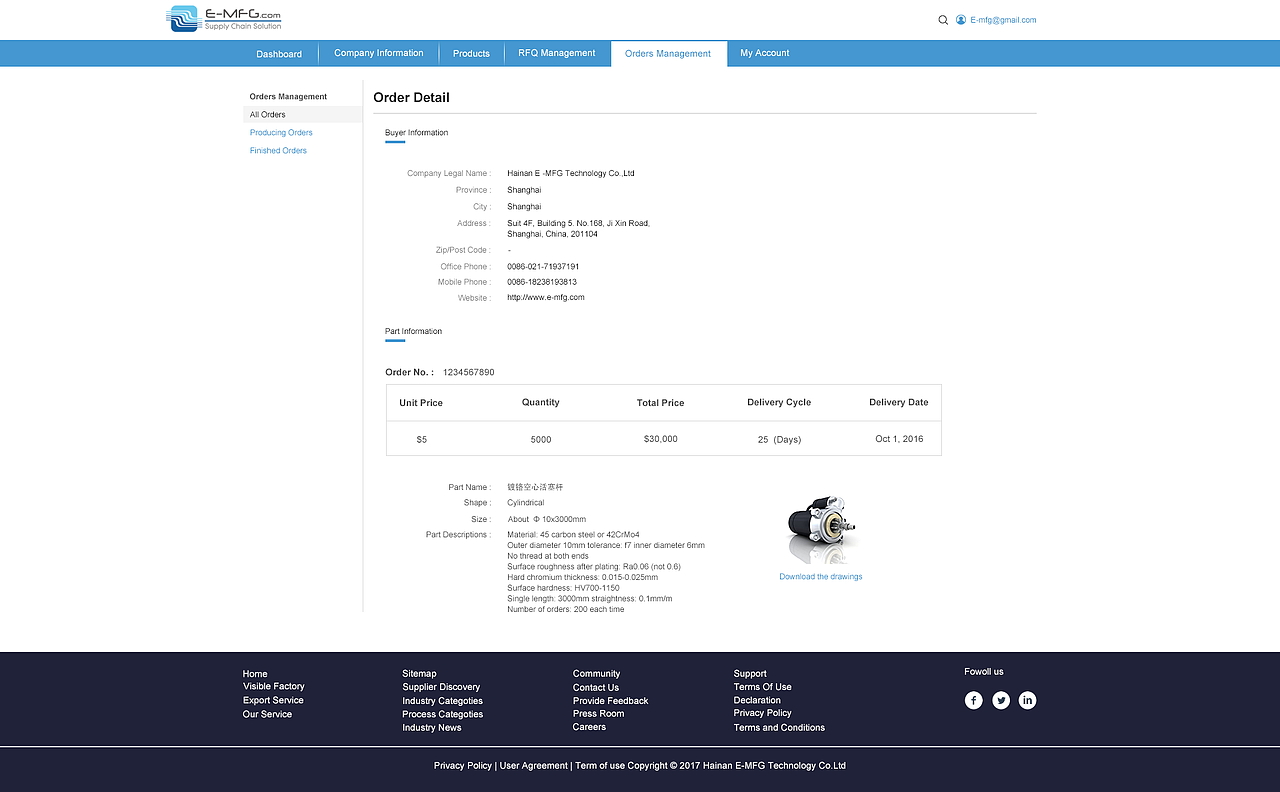Open the Company Information tab

(x=379, y=54)
